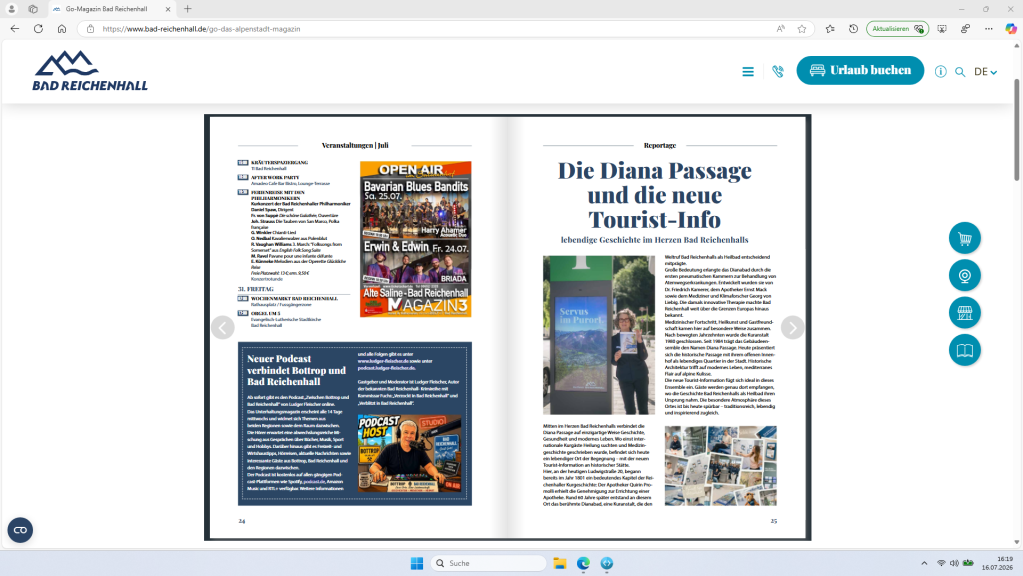1023x576 pixels.
Task: Open the screenshot tool icon
Action: coord(942,29)
